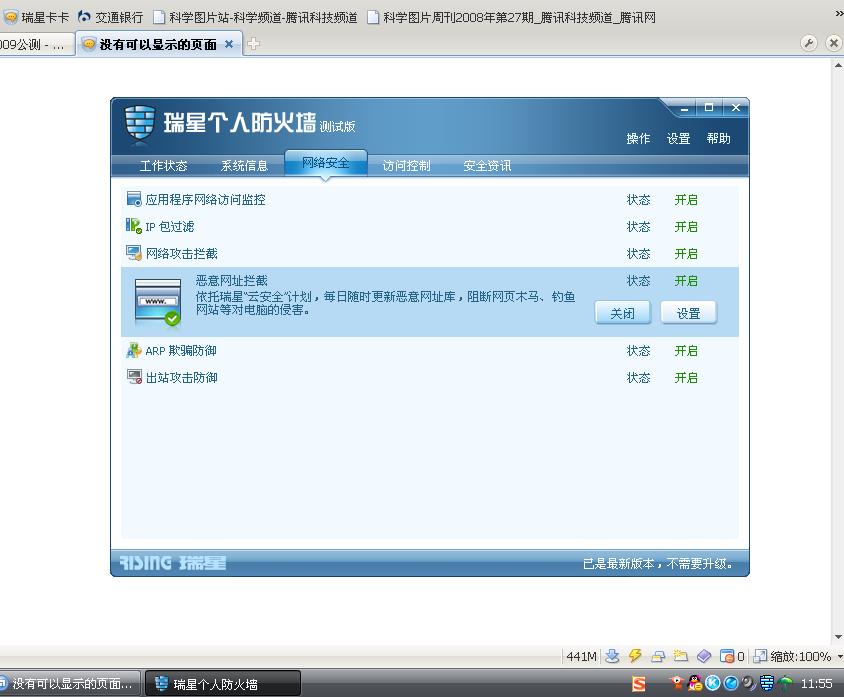Click 开启 status of 网络攻击拦截
The width and height of the screenshot is (844, 697).
(686, 254)
